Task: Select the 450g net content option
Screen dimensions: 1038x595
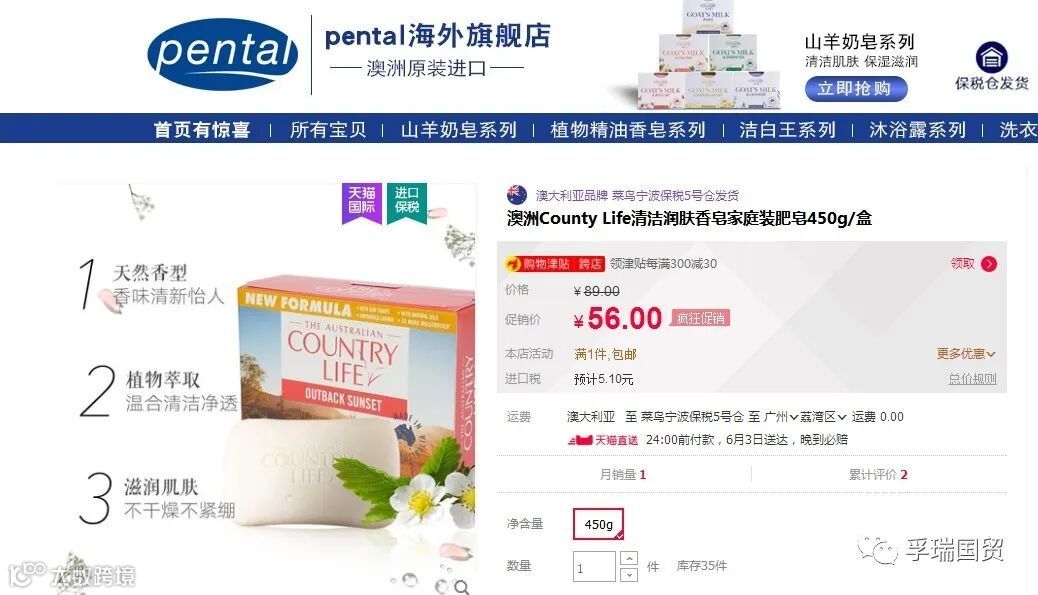Action: coord(598,524)
